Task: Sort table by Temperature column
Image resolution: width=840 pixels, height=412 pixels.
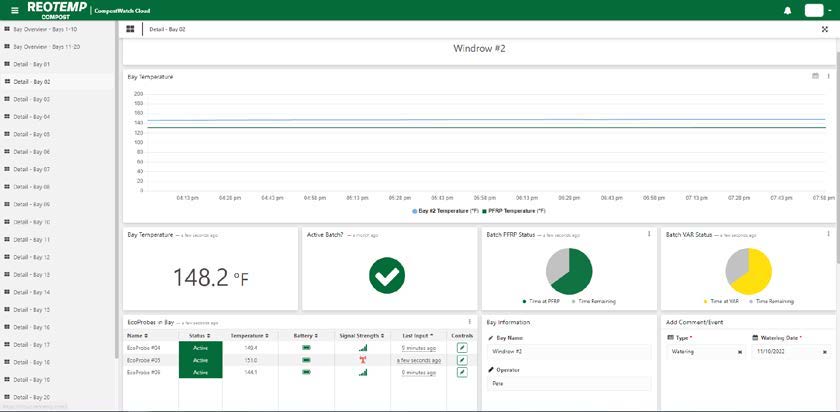Action: point(250,335)
